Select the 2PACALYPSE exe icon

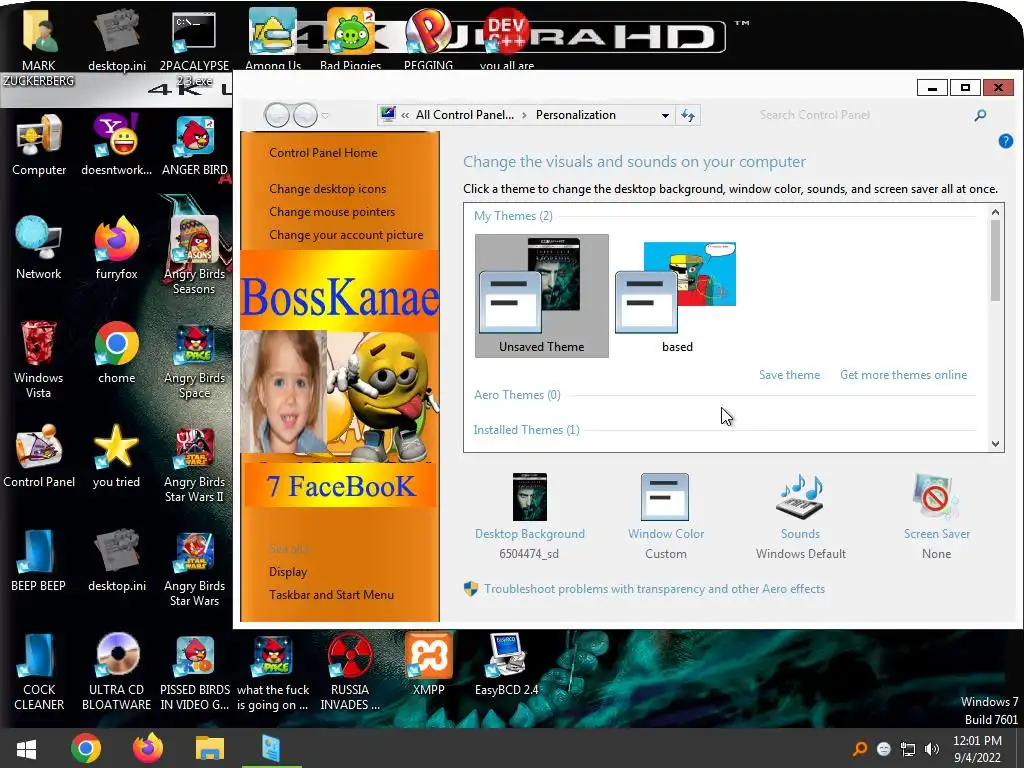coord(194,49)
